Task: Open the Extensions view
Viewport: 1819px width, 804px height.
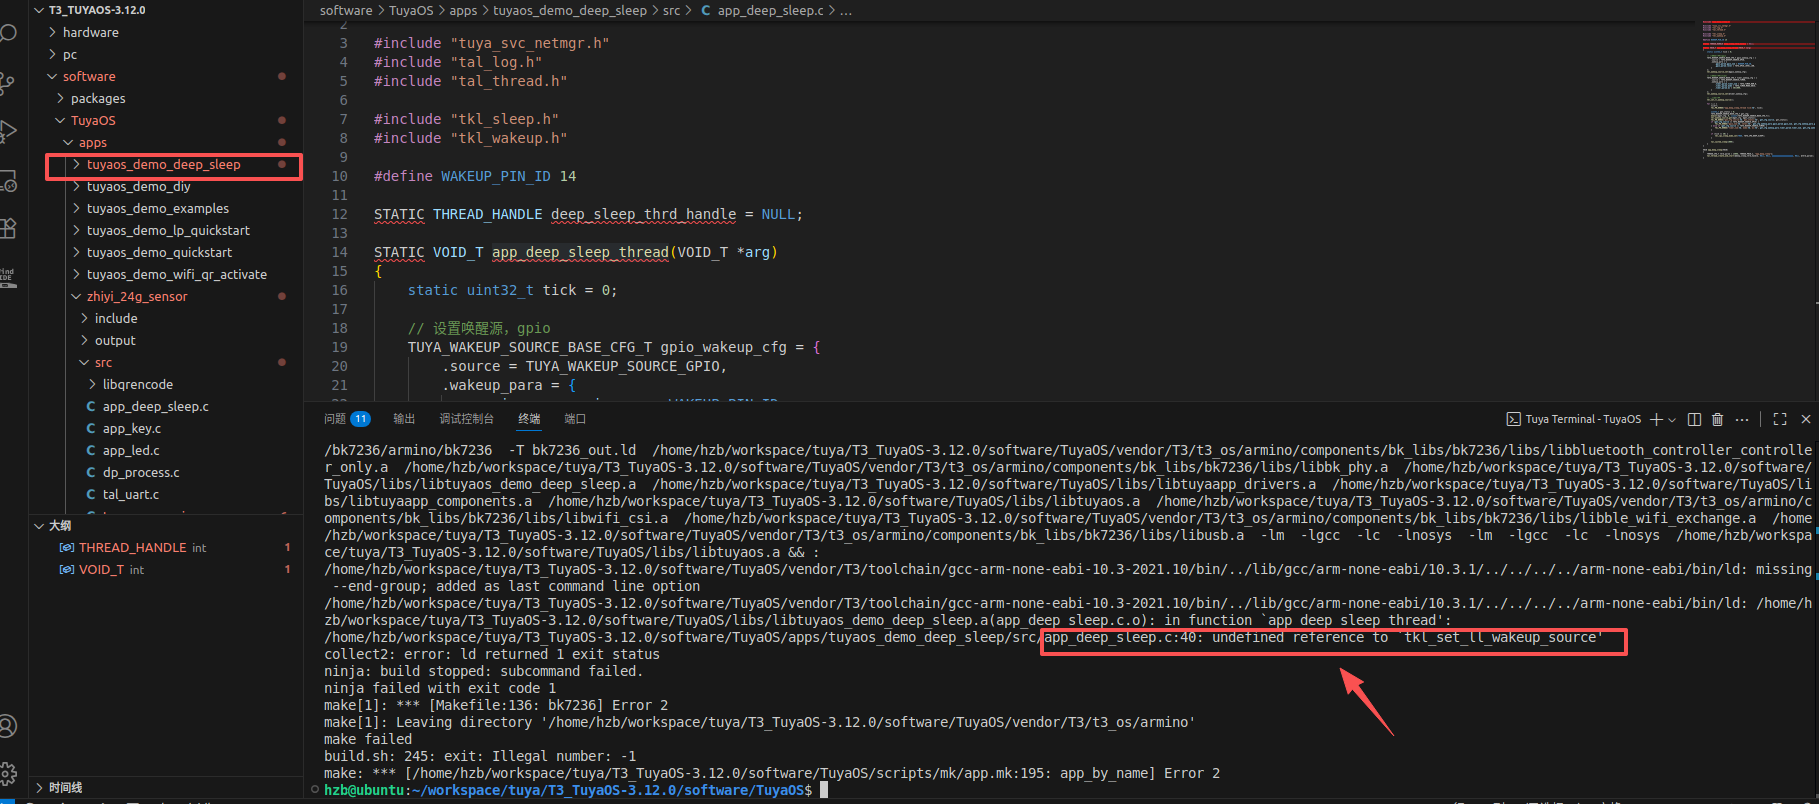Action: 8,228
